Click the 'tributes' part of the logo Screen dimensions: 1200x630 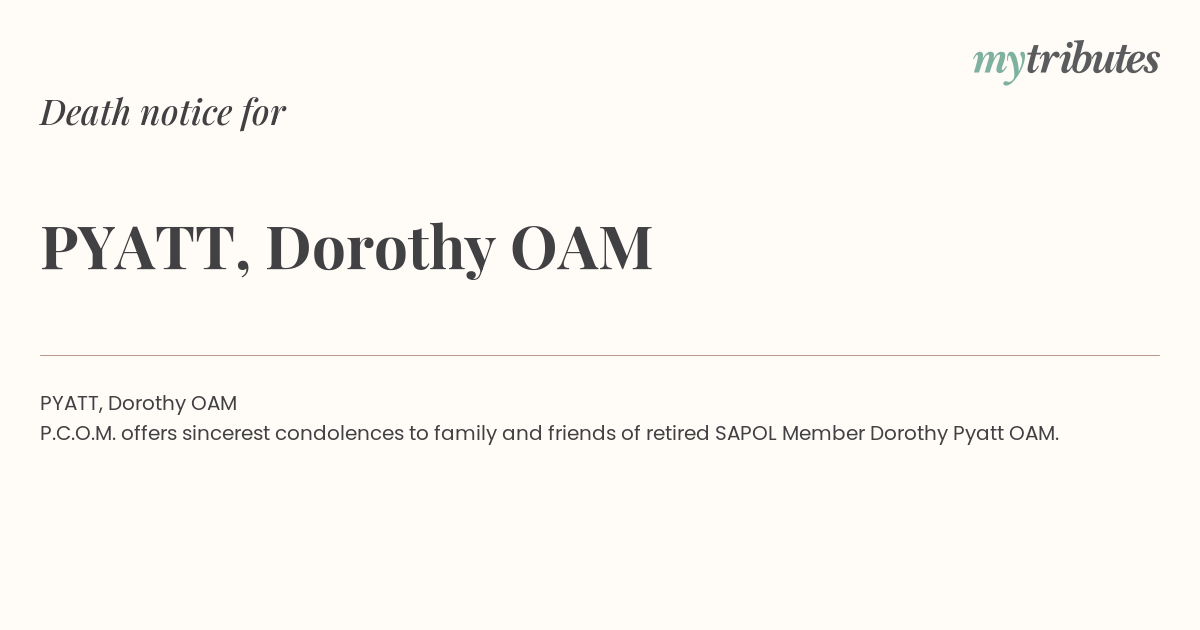point(1093,59)
